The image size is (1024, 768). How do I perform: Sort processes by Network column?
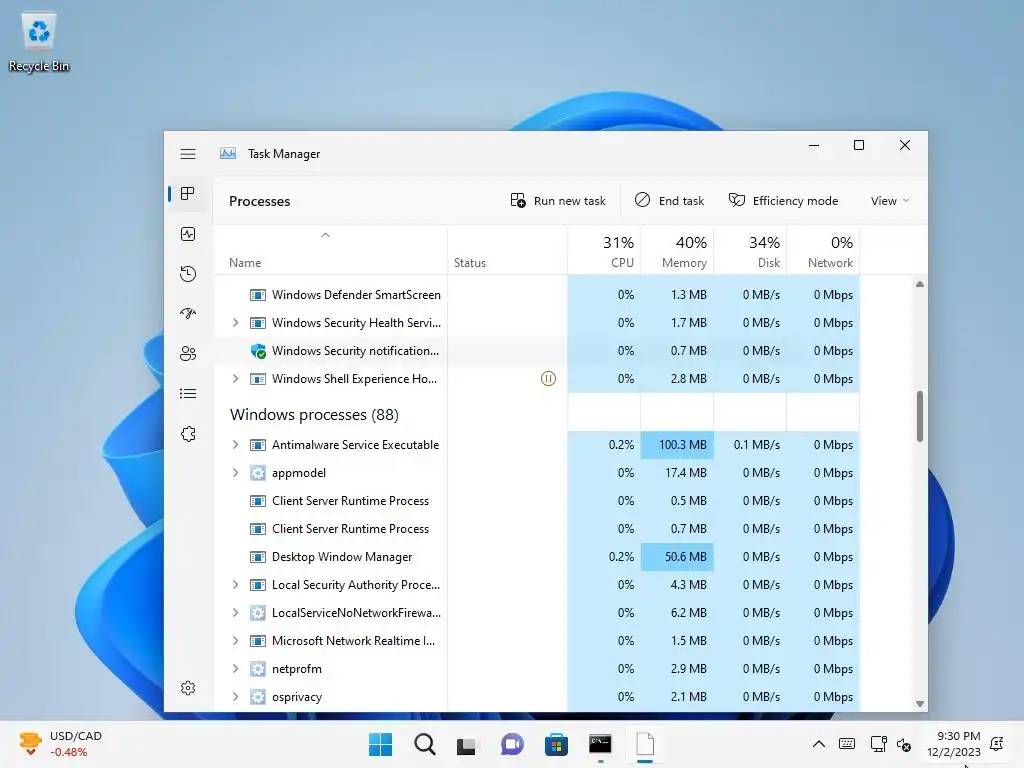coord(824,251)
